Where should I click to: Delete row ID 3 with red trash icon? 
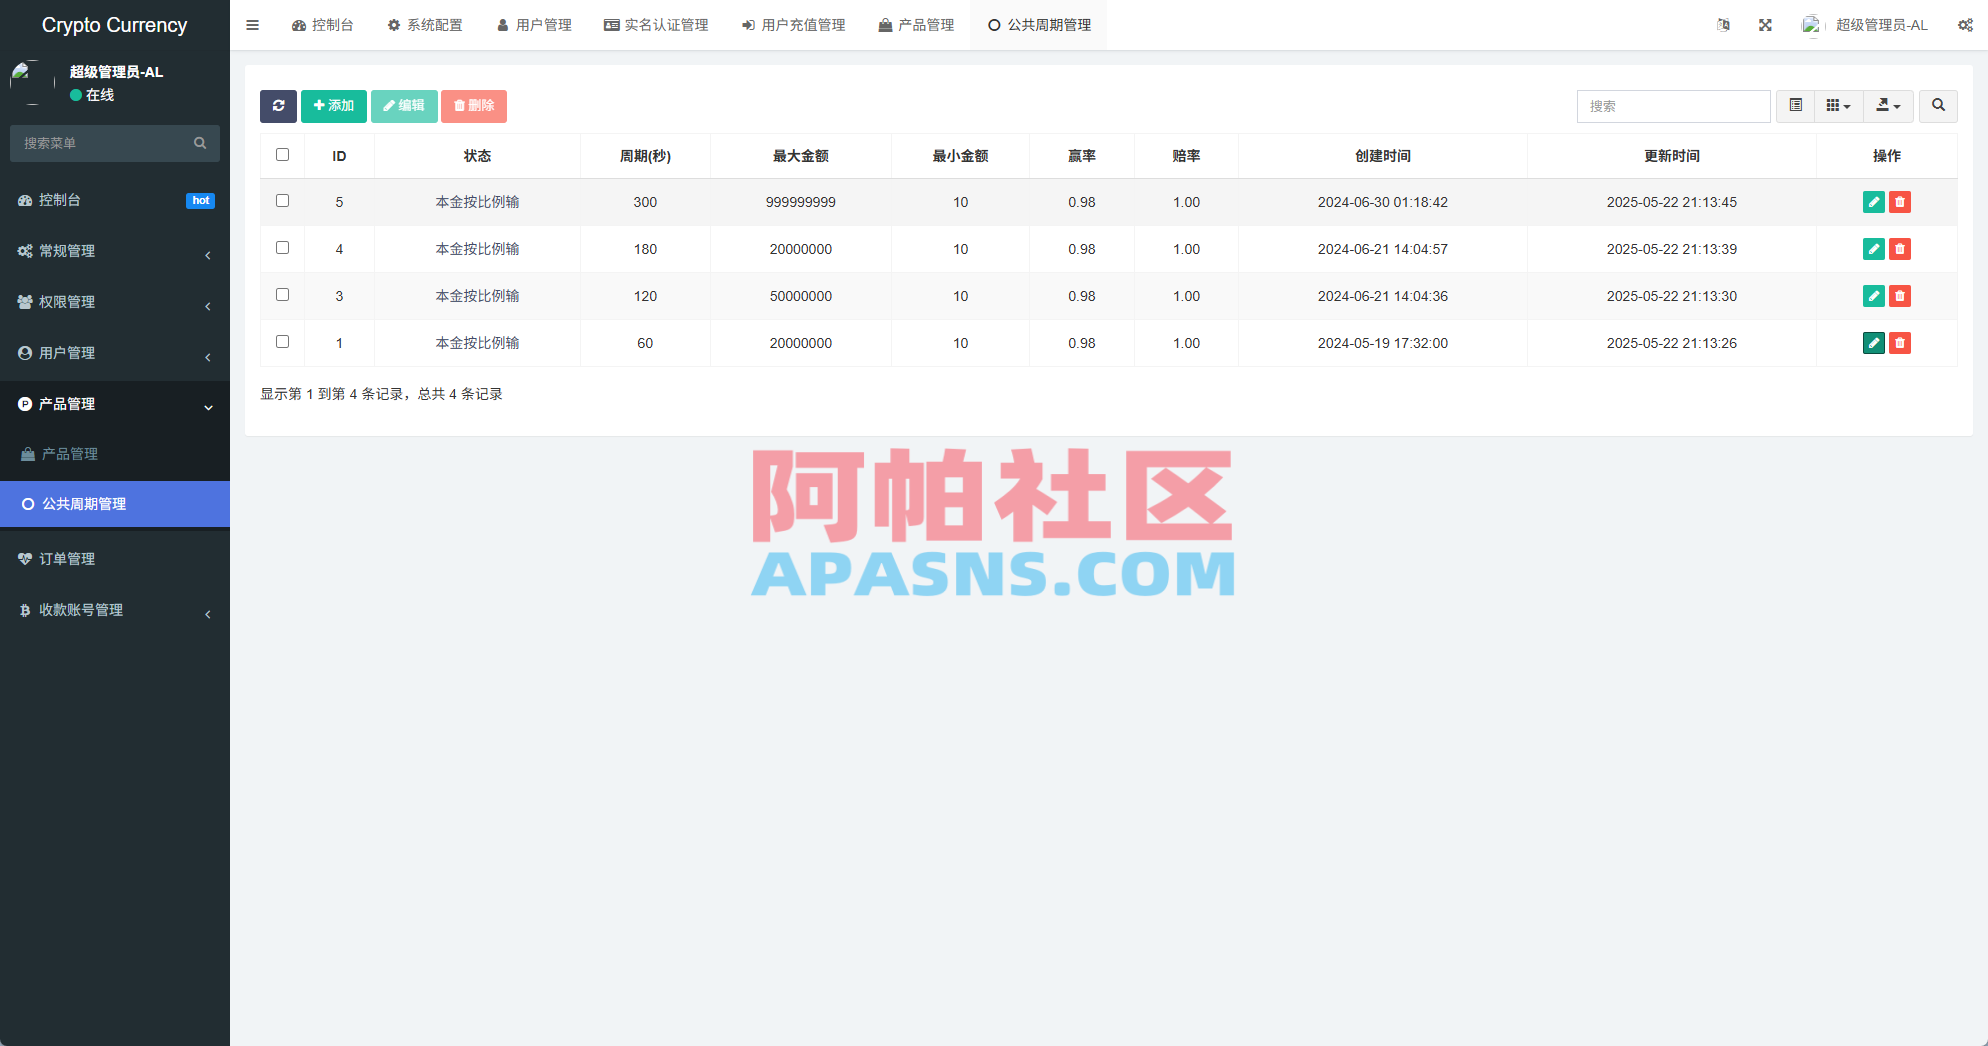(1899, 296)
